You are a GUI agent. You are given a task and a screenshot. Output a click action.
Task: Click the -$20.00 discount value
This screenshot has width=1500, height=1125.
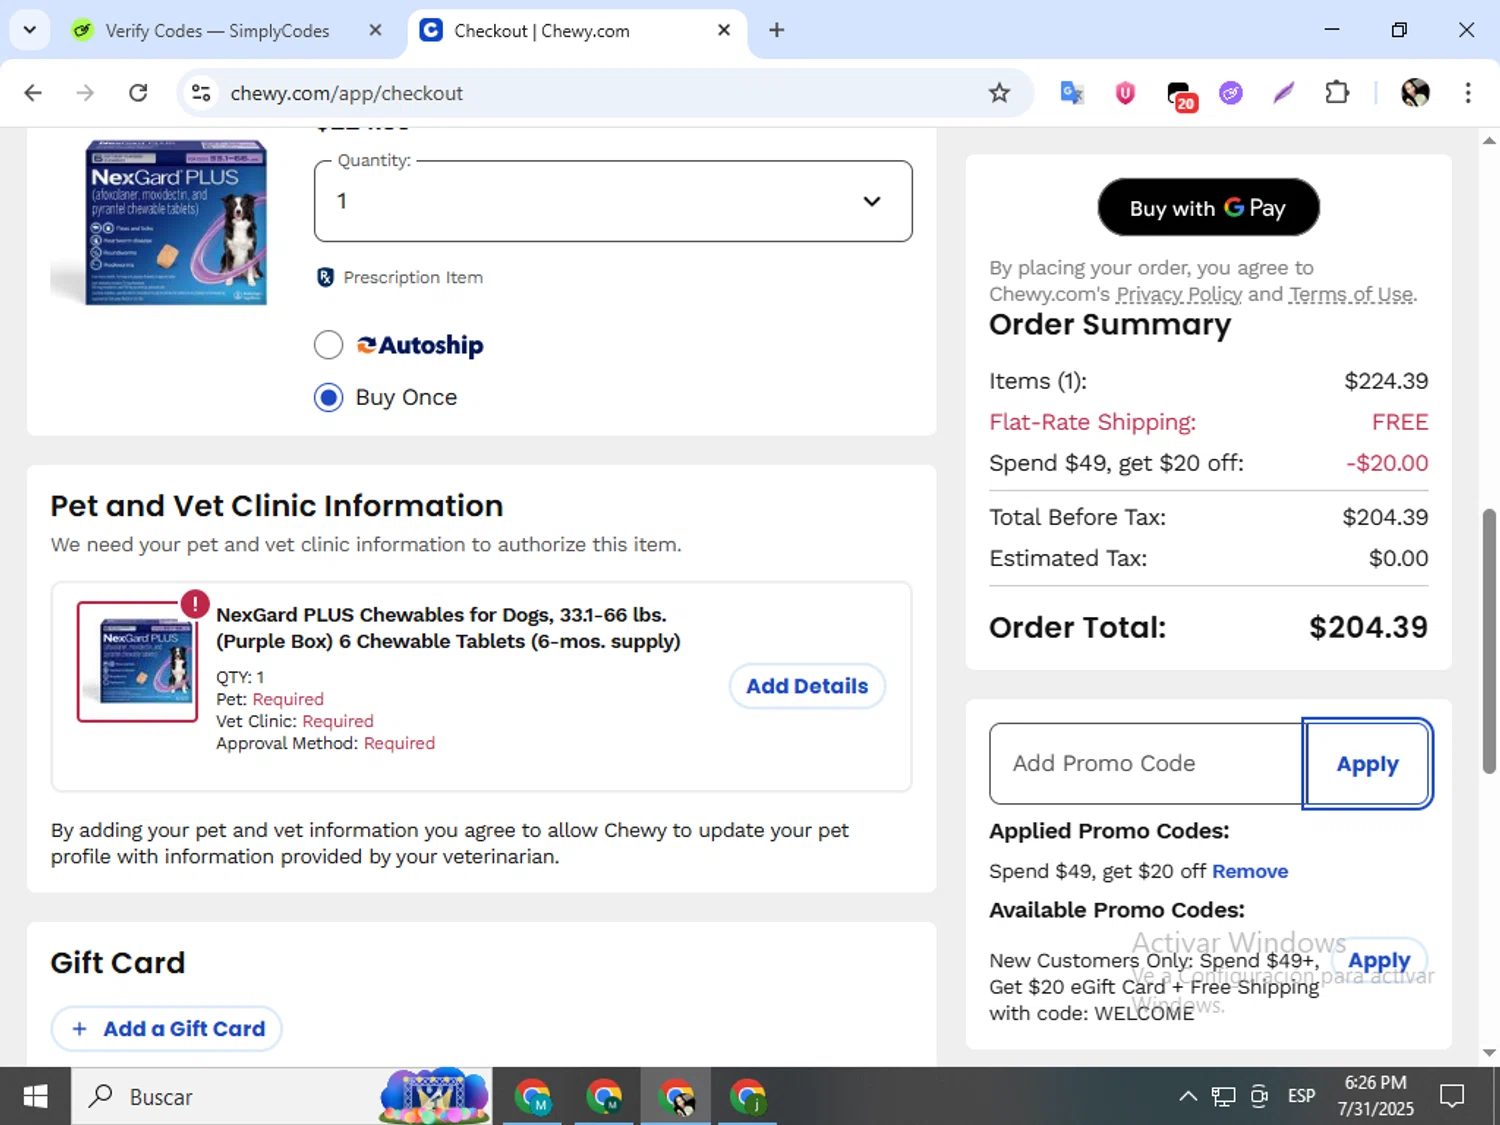click(x=1387, y=463)
